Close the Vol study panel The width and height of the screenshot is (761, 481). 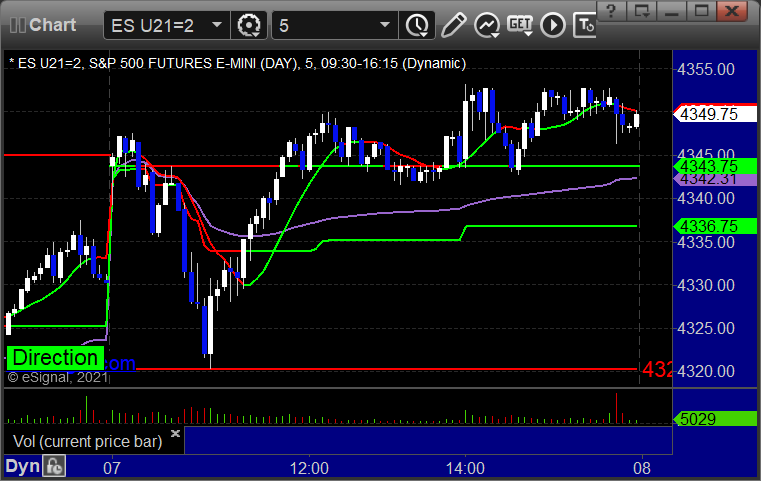(x=175, y=433)
